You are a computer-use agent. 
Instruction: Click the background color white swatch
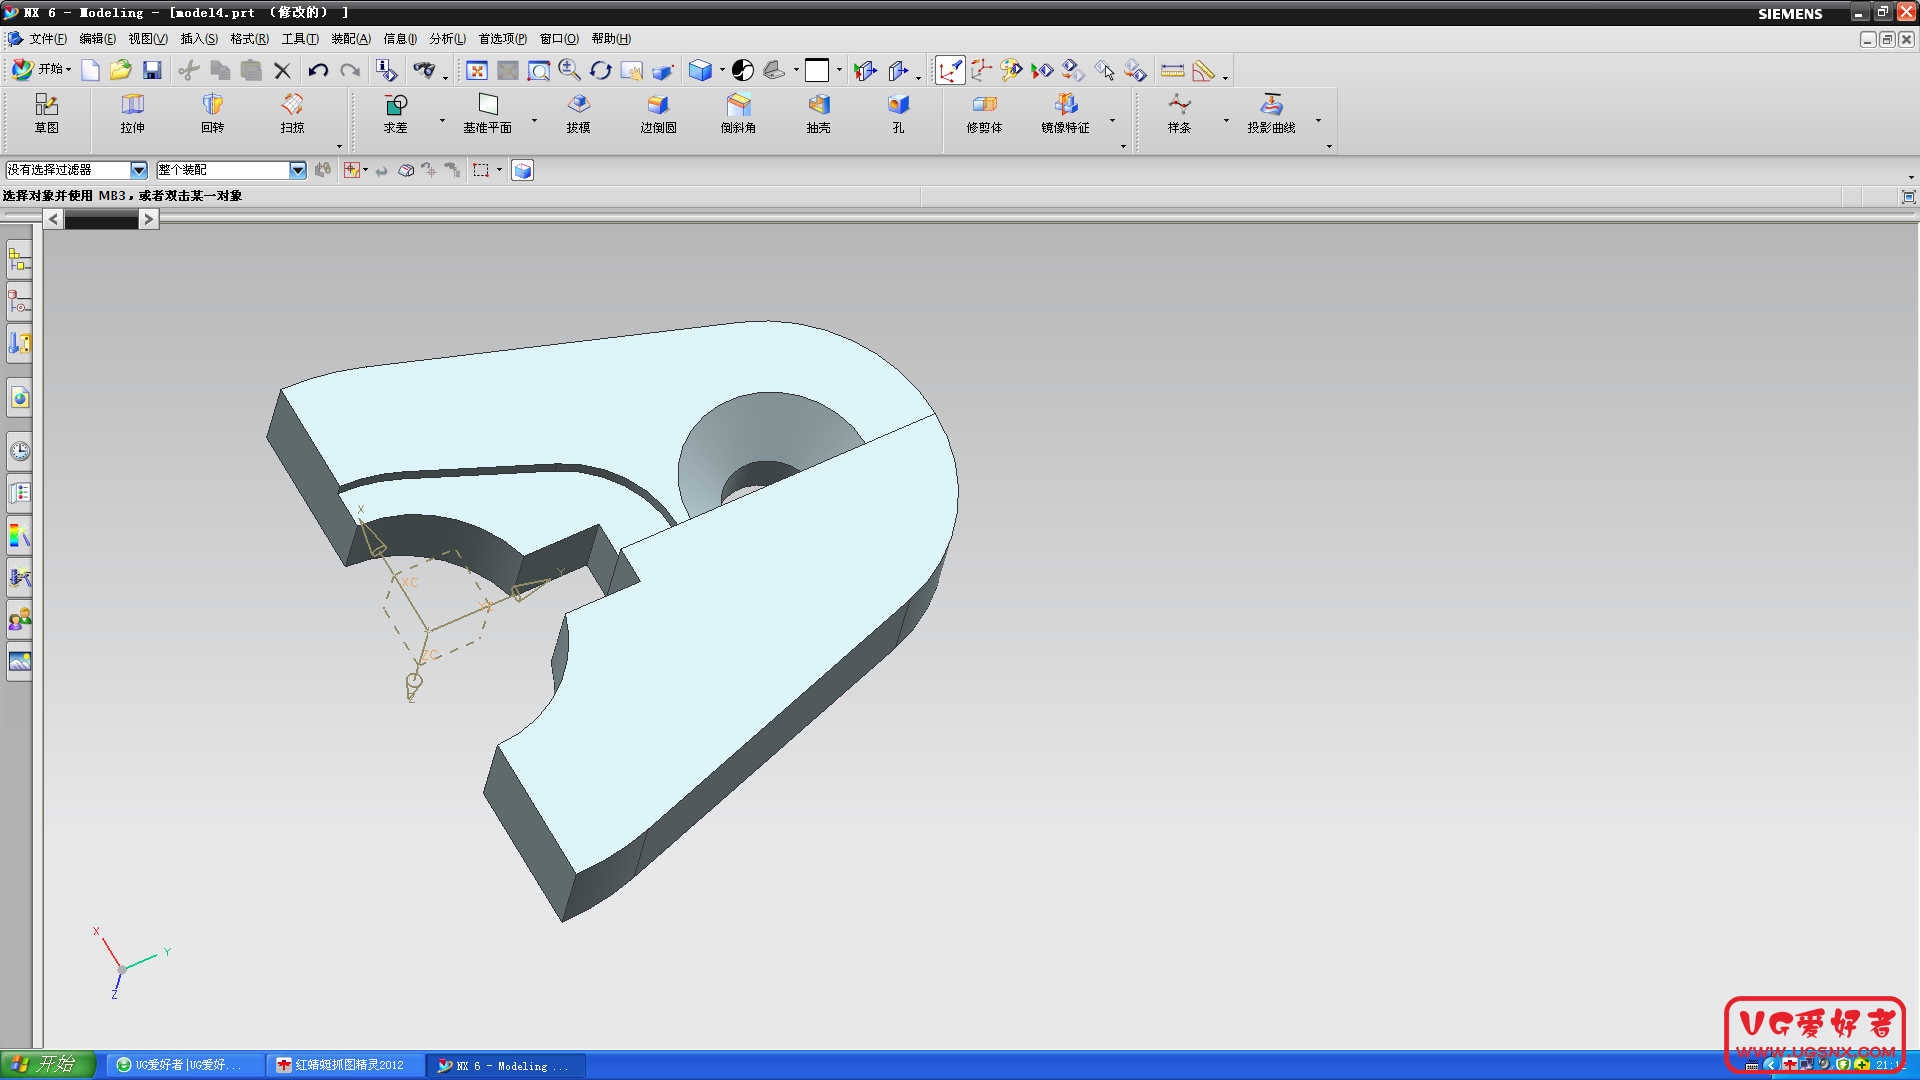tap(817, 70)
